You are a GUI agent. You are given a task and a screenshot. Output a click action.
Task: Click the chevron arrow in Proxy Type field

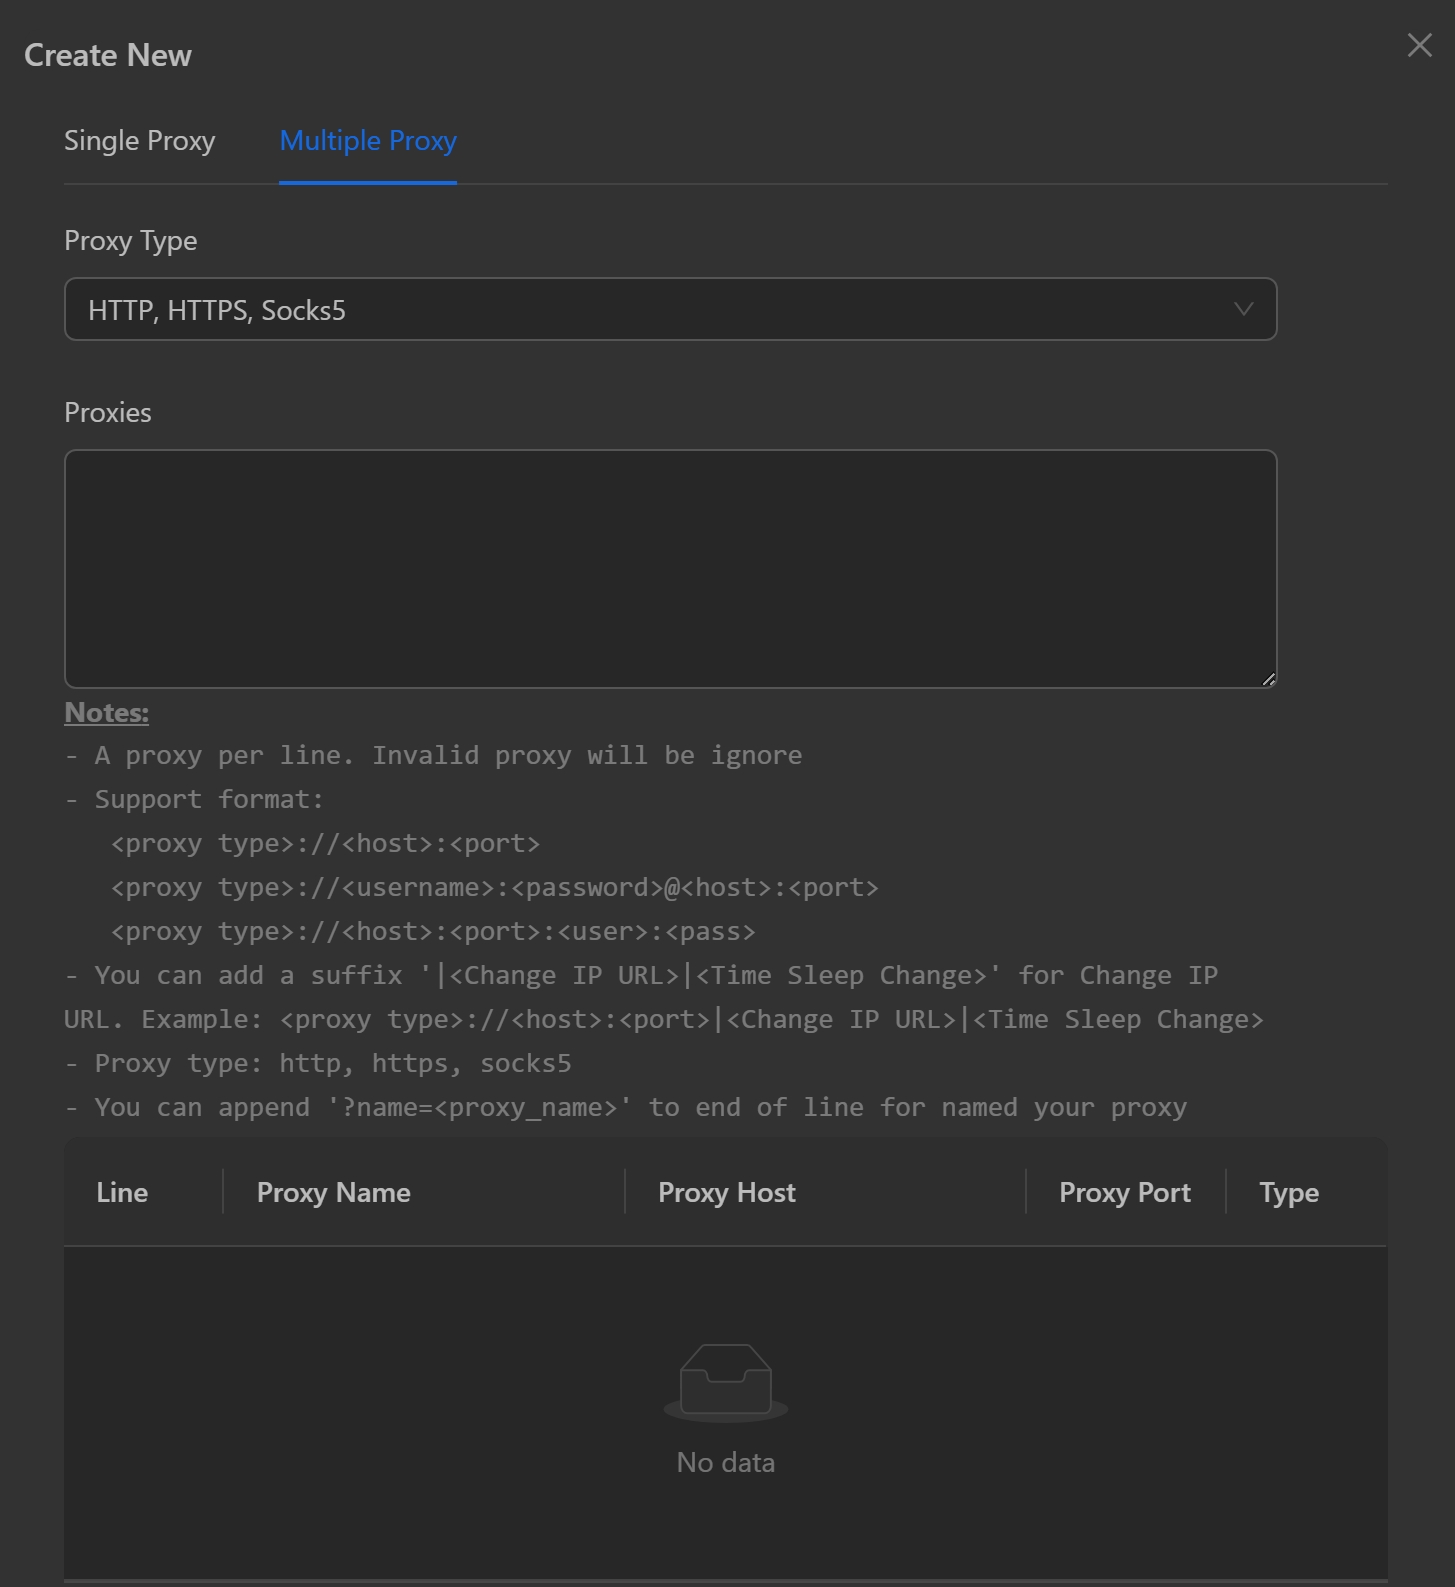(x=1243, y=309)
